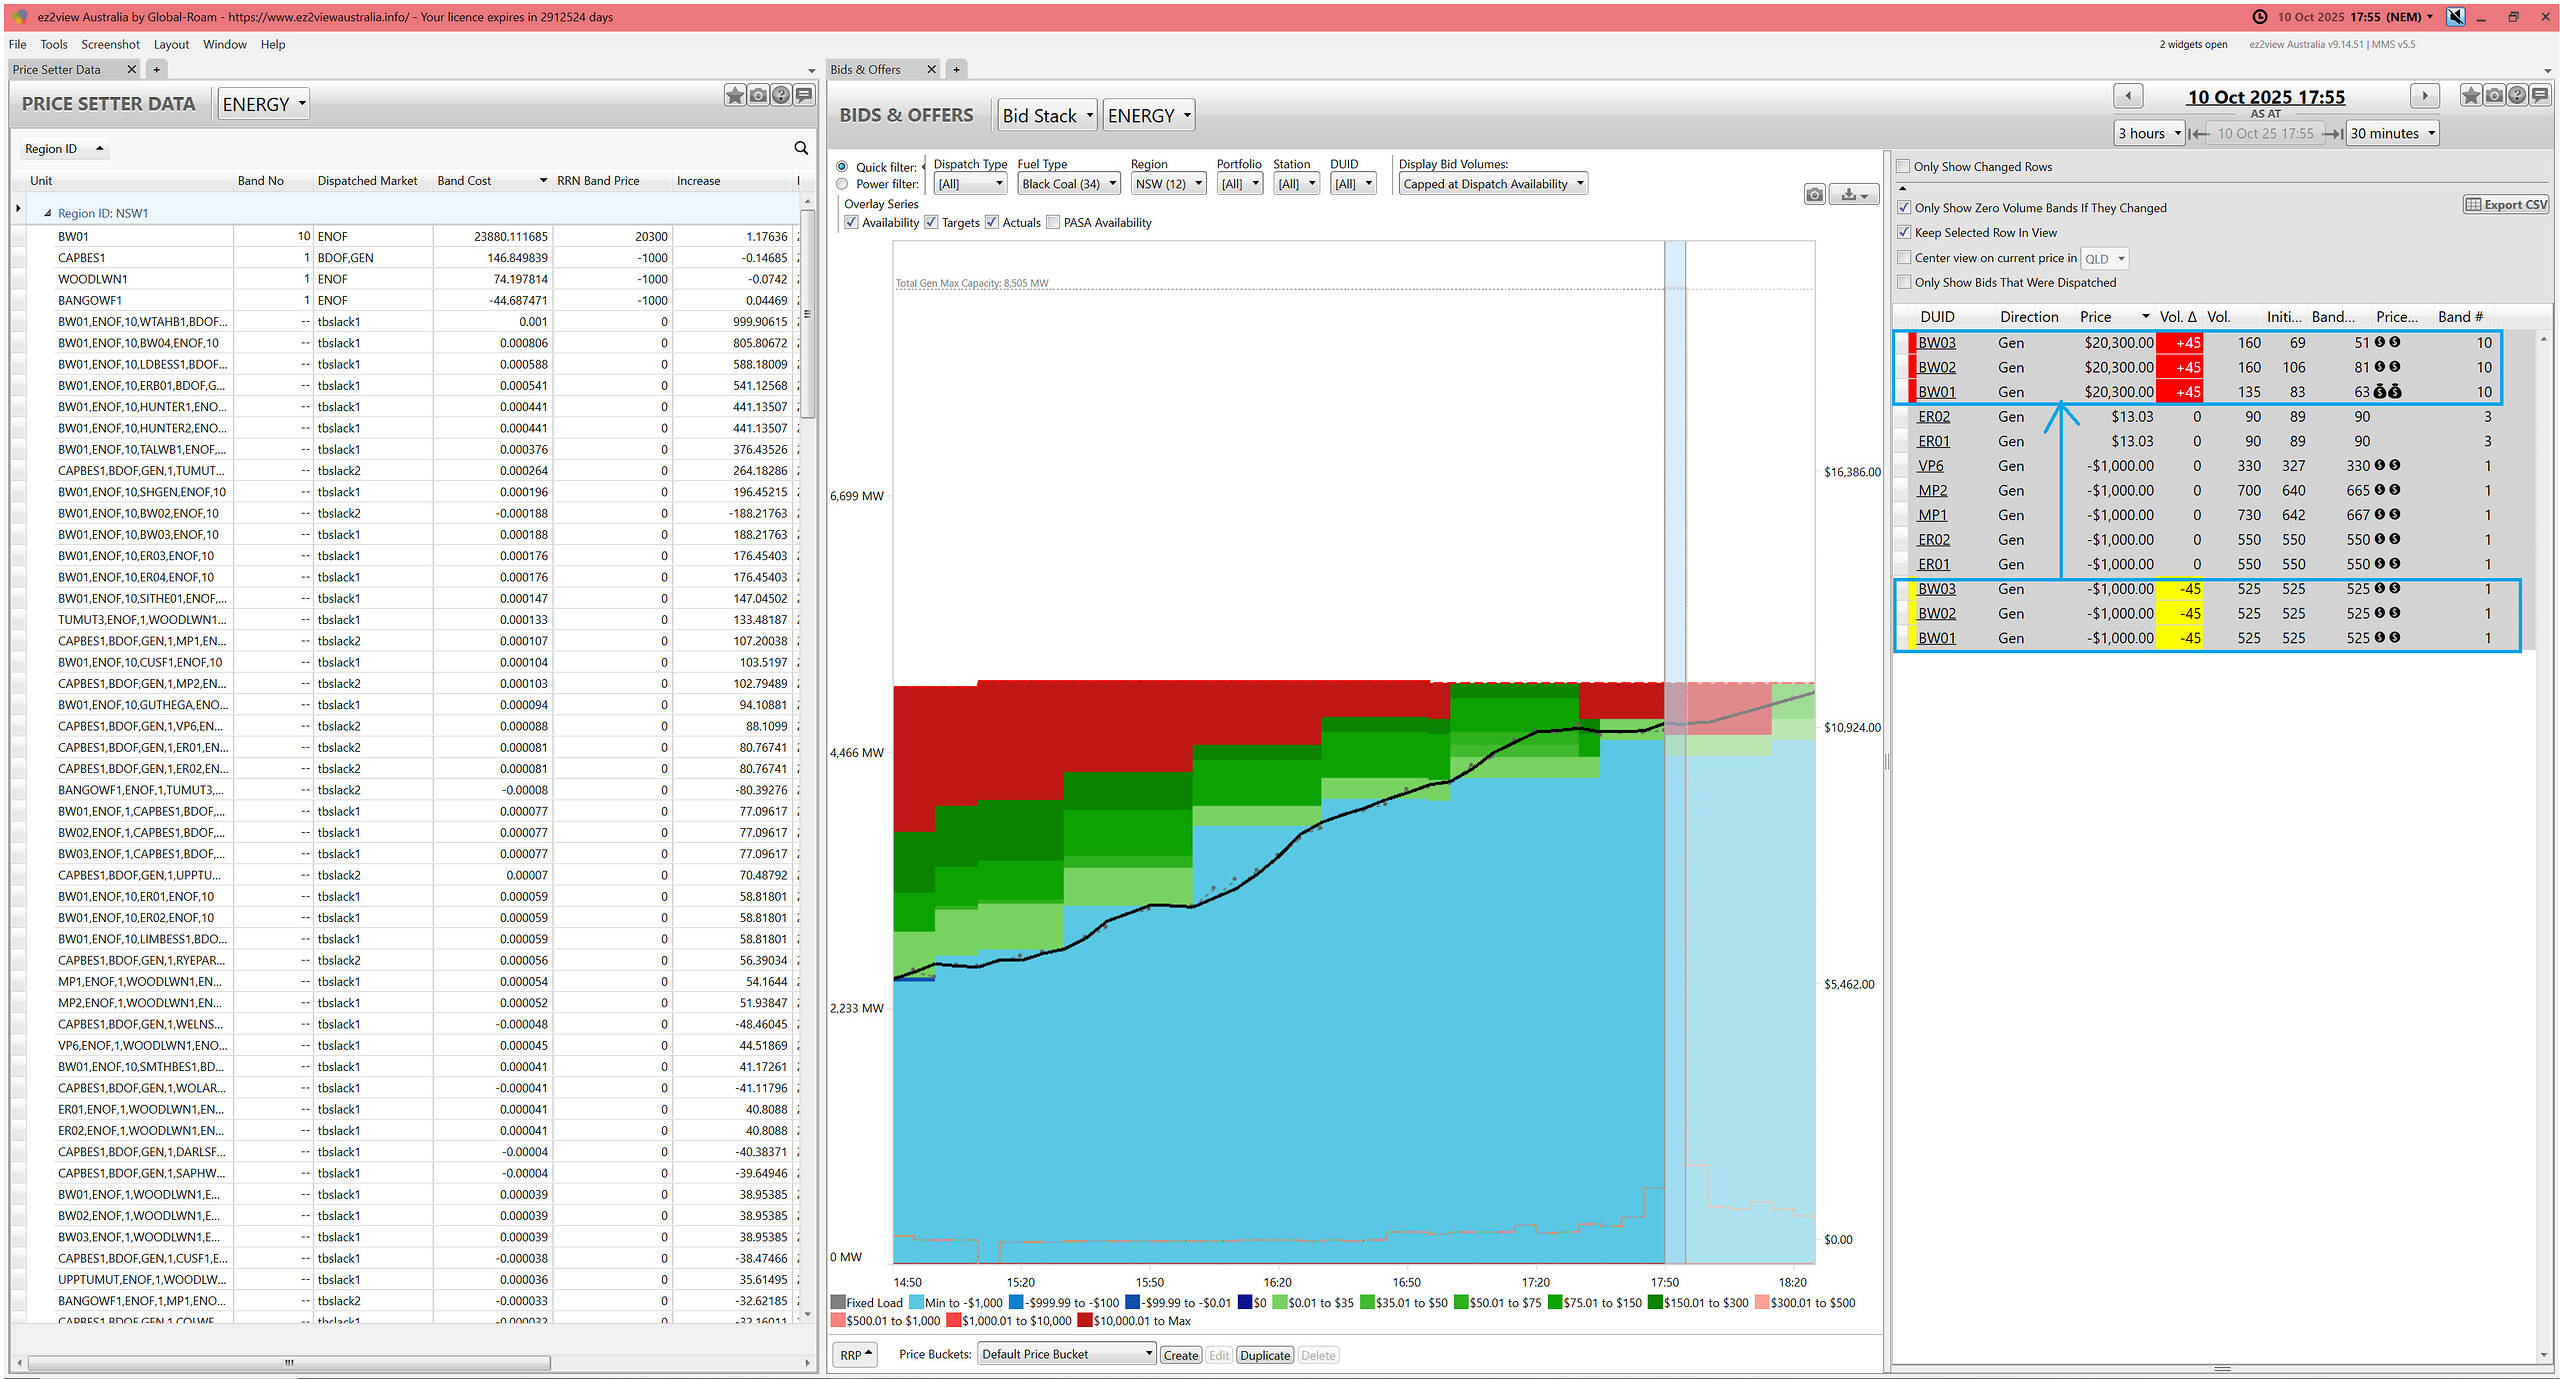Viewport: 2560px width, 1379px height.
Task: Step forward to the next dispatch interval
Action: click(2424, 96)
